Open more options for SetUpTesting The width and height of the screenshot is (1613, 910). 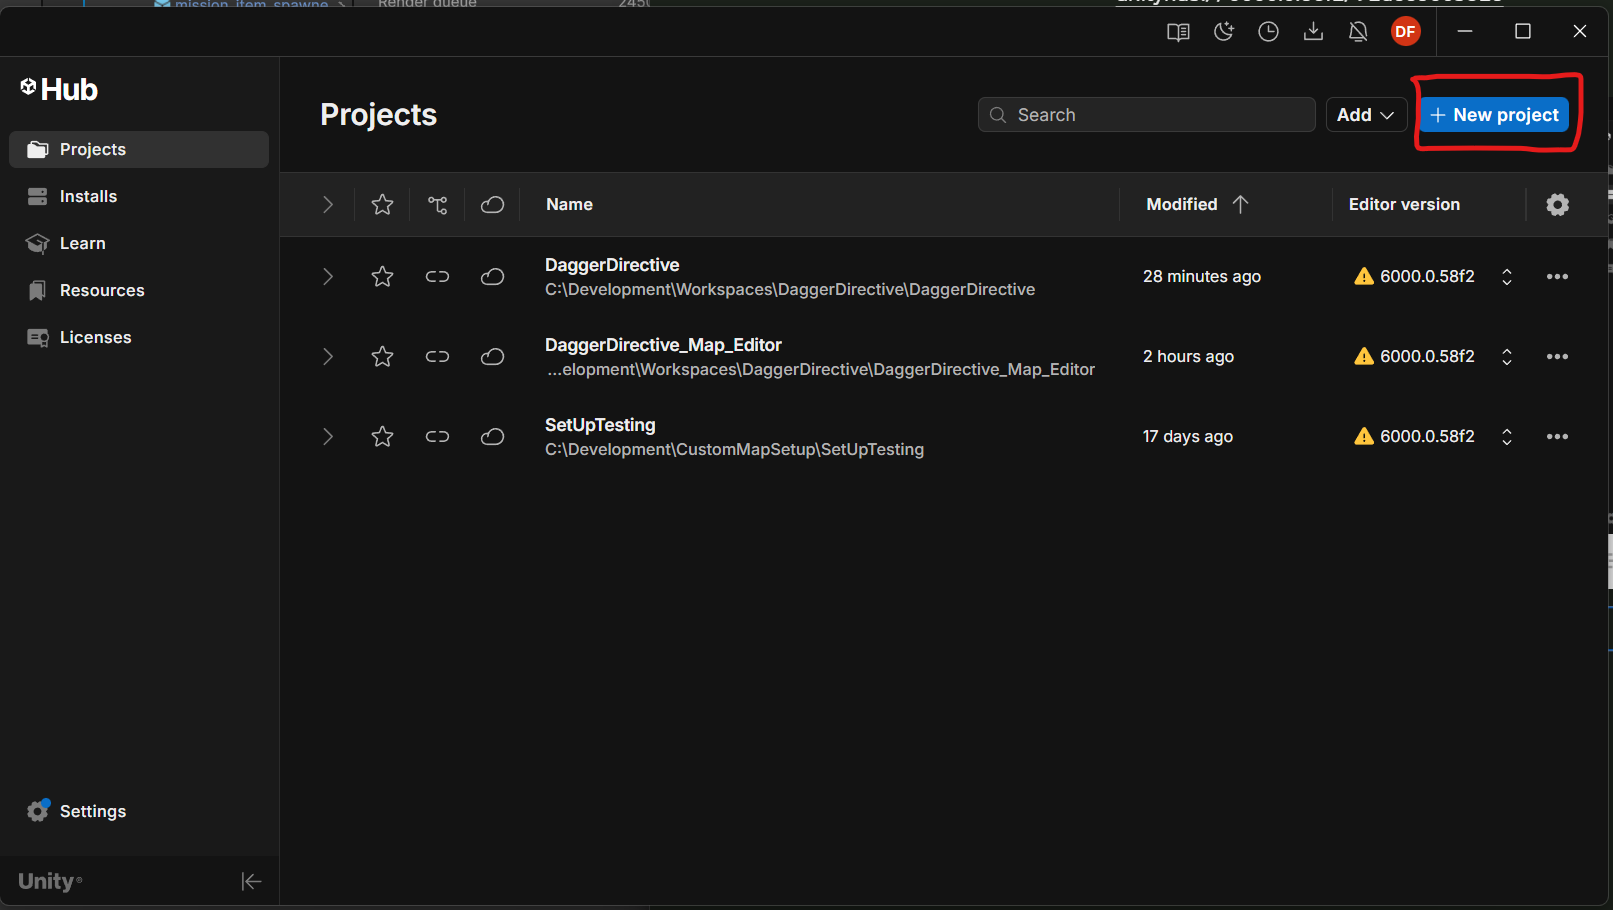point(1557,436)
